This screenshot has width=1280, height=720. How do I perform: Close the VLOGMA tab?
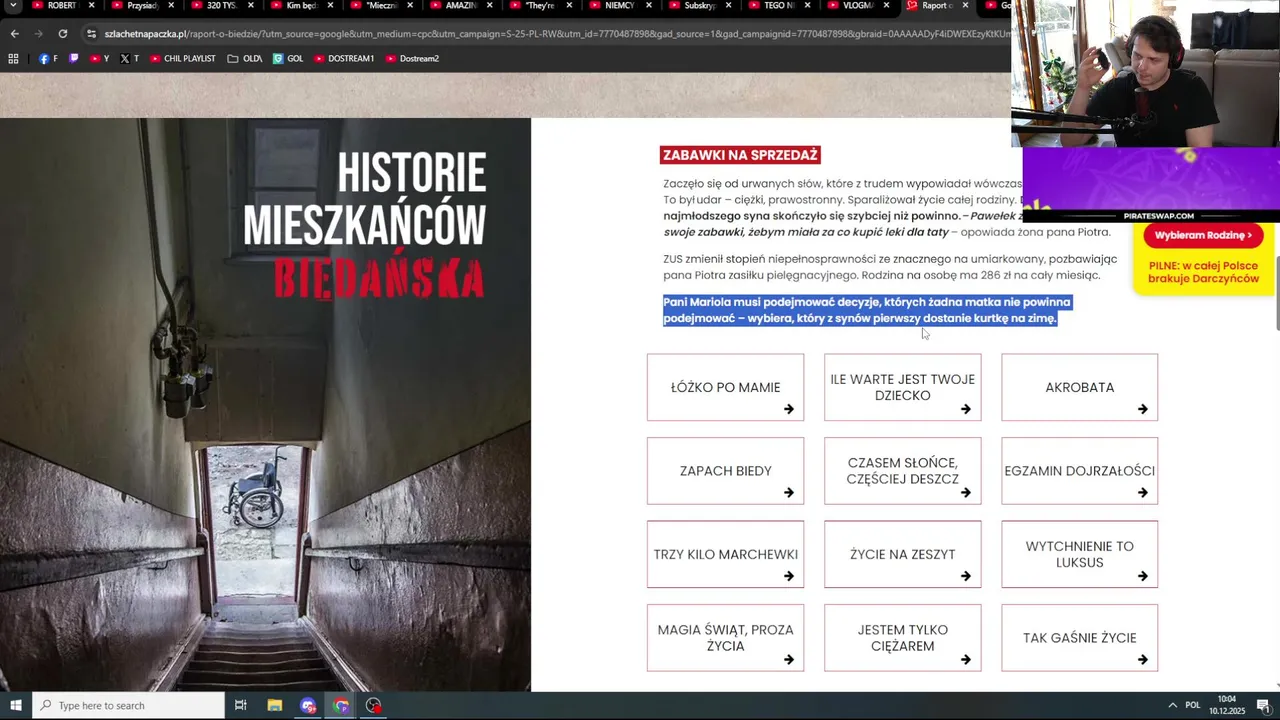pos(887,6)
